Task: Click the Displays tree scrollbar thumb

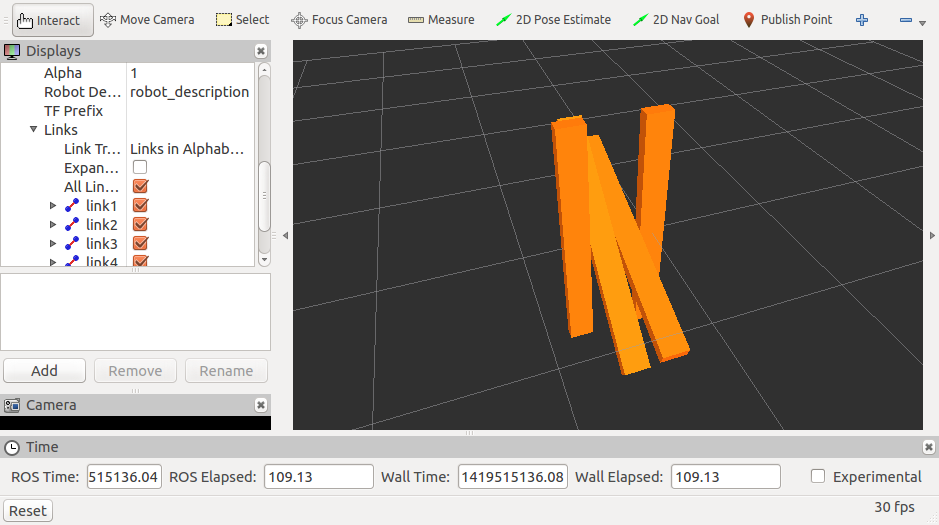Action: pos(264,196)
